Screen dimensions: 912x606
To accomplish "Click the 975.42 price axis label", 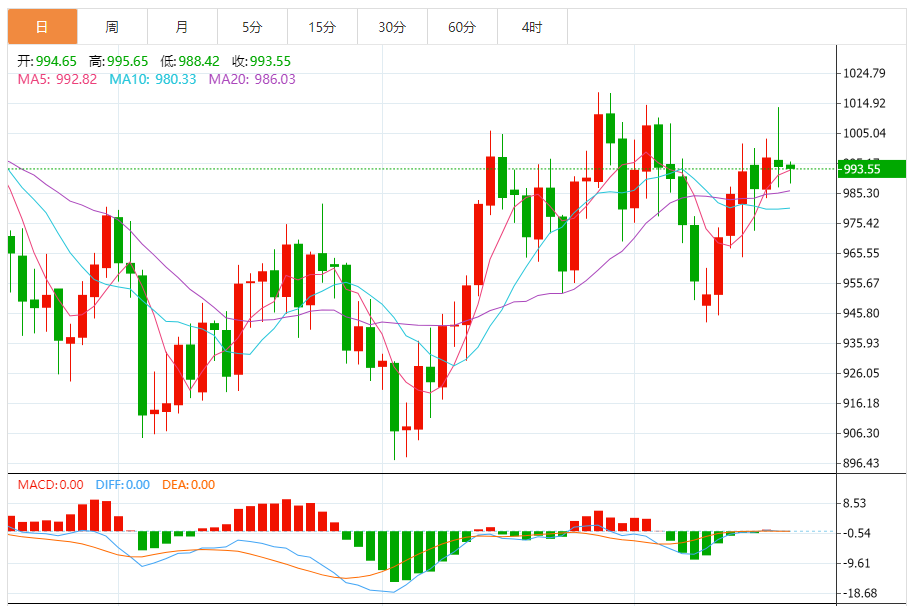I will 861,223.
